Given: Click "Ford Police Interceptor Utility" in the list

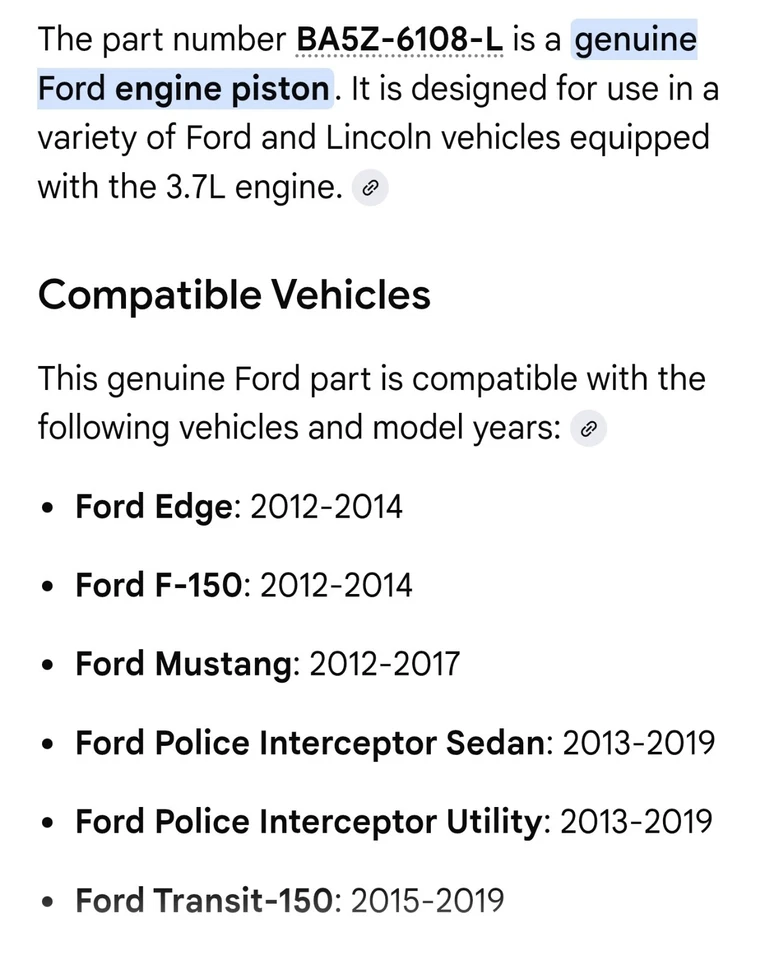Looking at the screenshot, I should pyautogui.click(x=310, y=822).
